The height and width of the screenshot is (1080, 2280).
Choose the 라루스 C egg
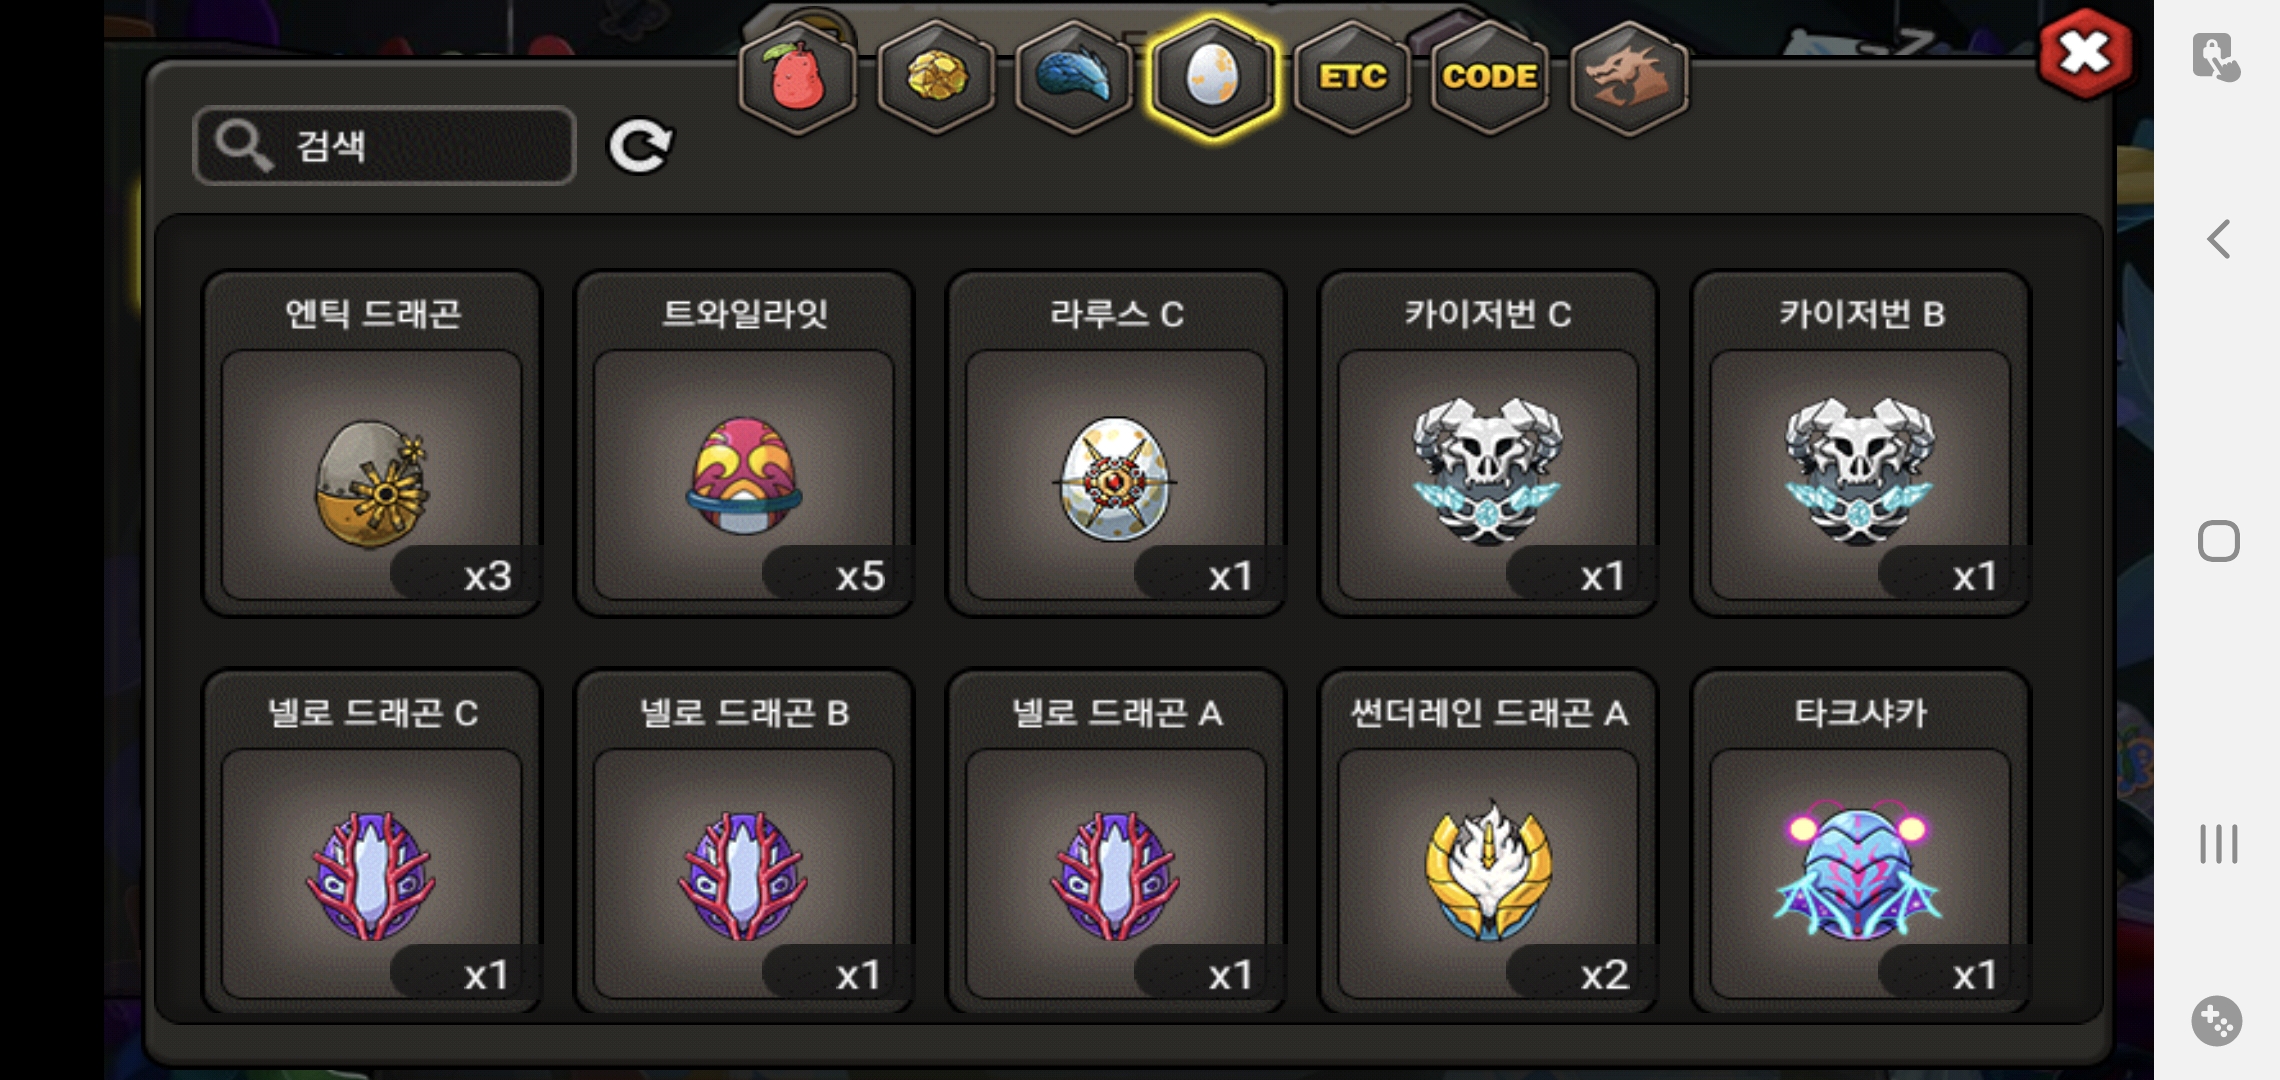point(1116,444)
